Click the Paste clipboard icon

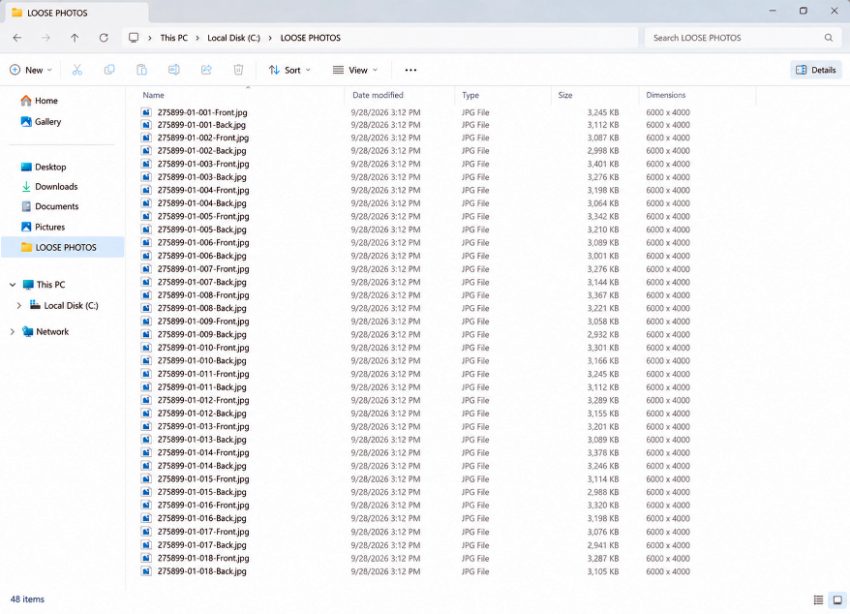point(141,70)
